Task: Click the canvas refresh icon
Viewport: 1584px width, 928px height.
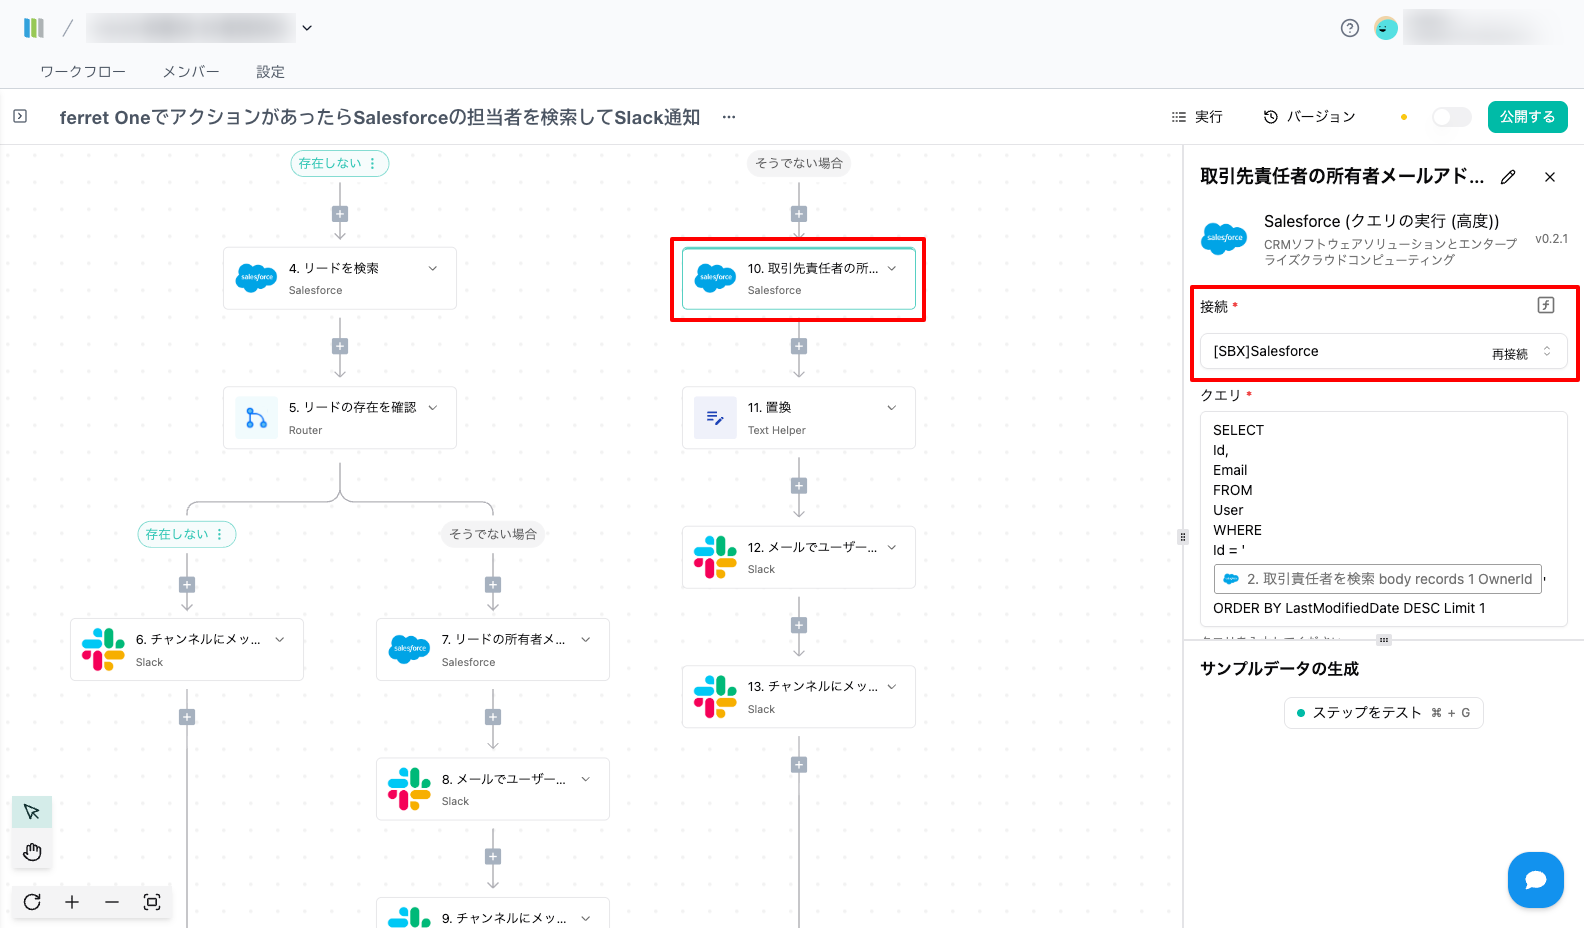Action: coord(32,902)
